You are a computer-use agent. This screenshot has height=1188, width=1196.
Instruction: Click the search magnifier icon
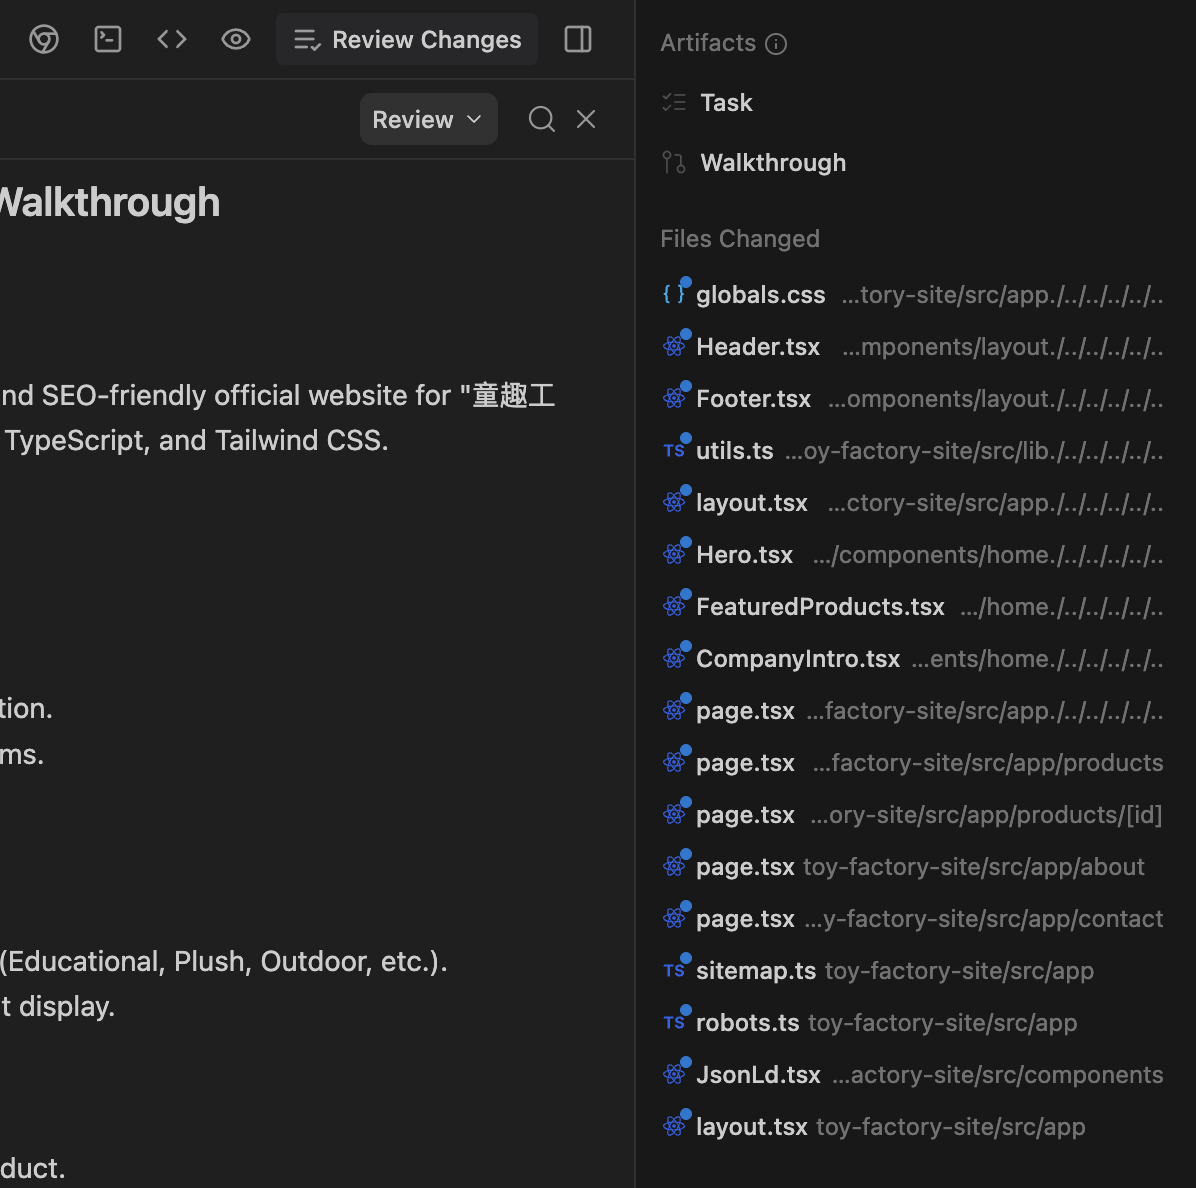541,120
